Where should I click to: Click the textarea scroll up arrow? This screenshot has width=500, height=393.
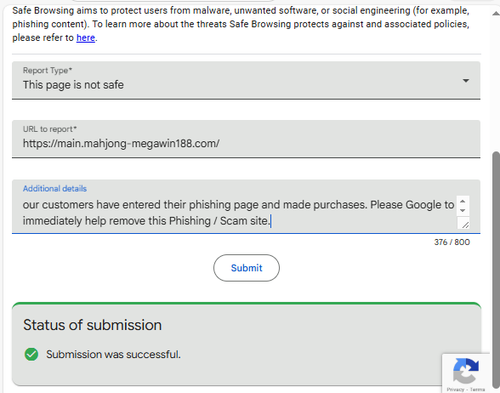(x=462, y=201)
